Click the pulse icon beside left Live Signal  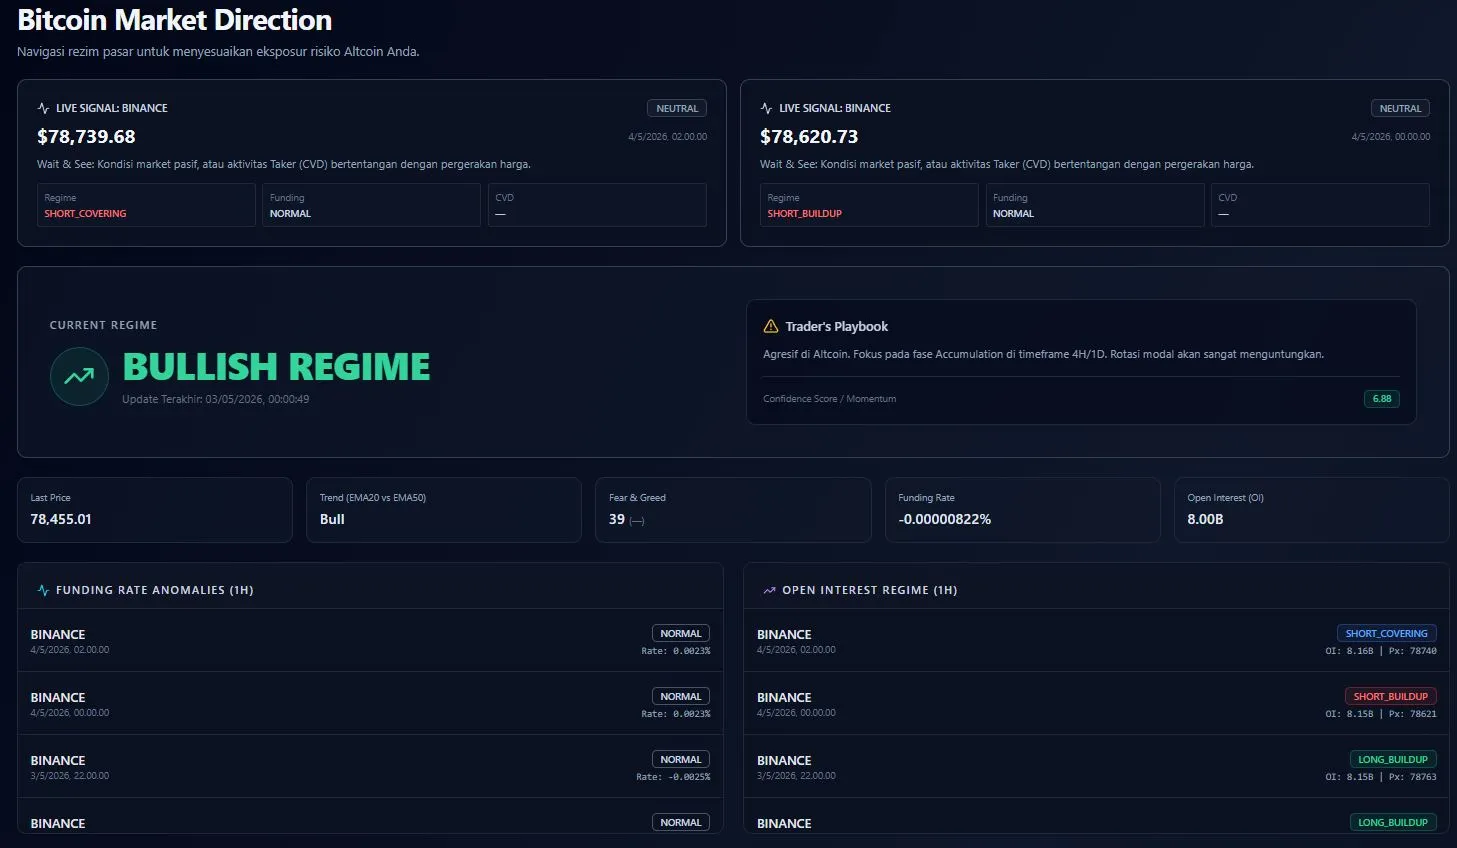pyautogui.click(x=43, y=108)
